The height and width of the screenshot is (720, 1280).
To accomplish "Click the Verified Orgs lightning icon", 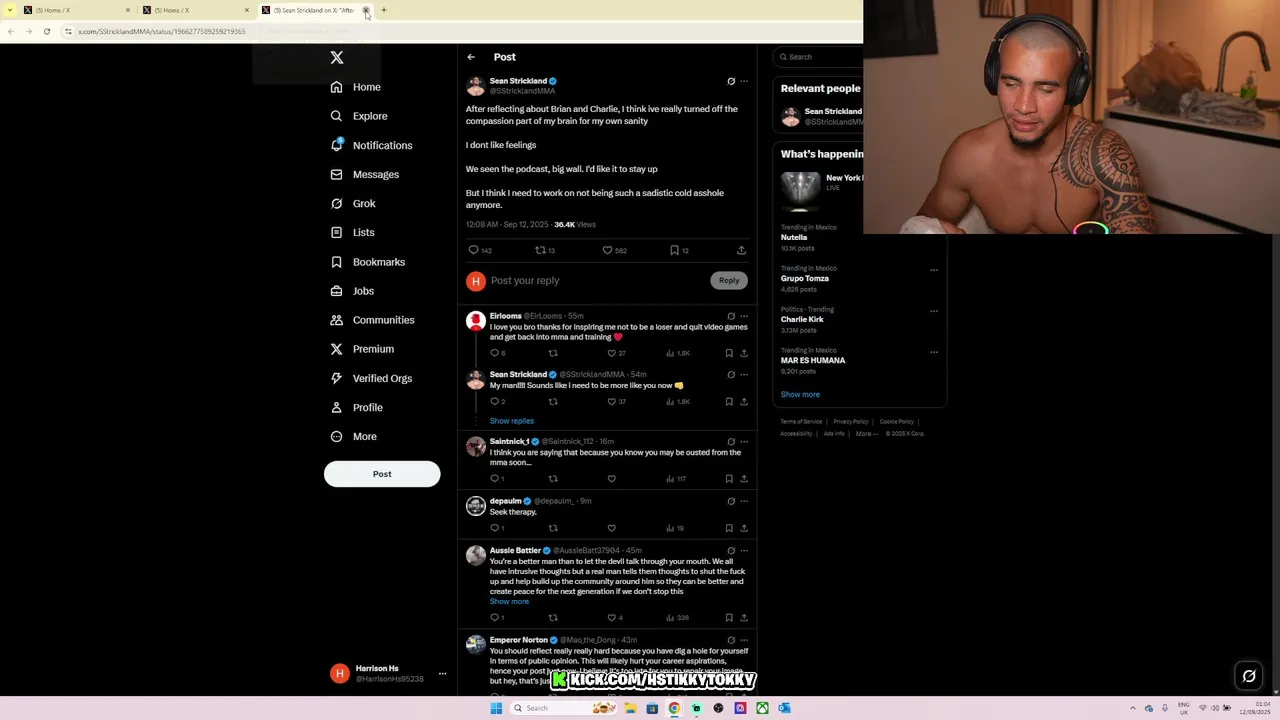I will pos(337,378).
